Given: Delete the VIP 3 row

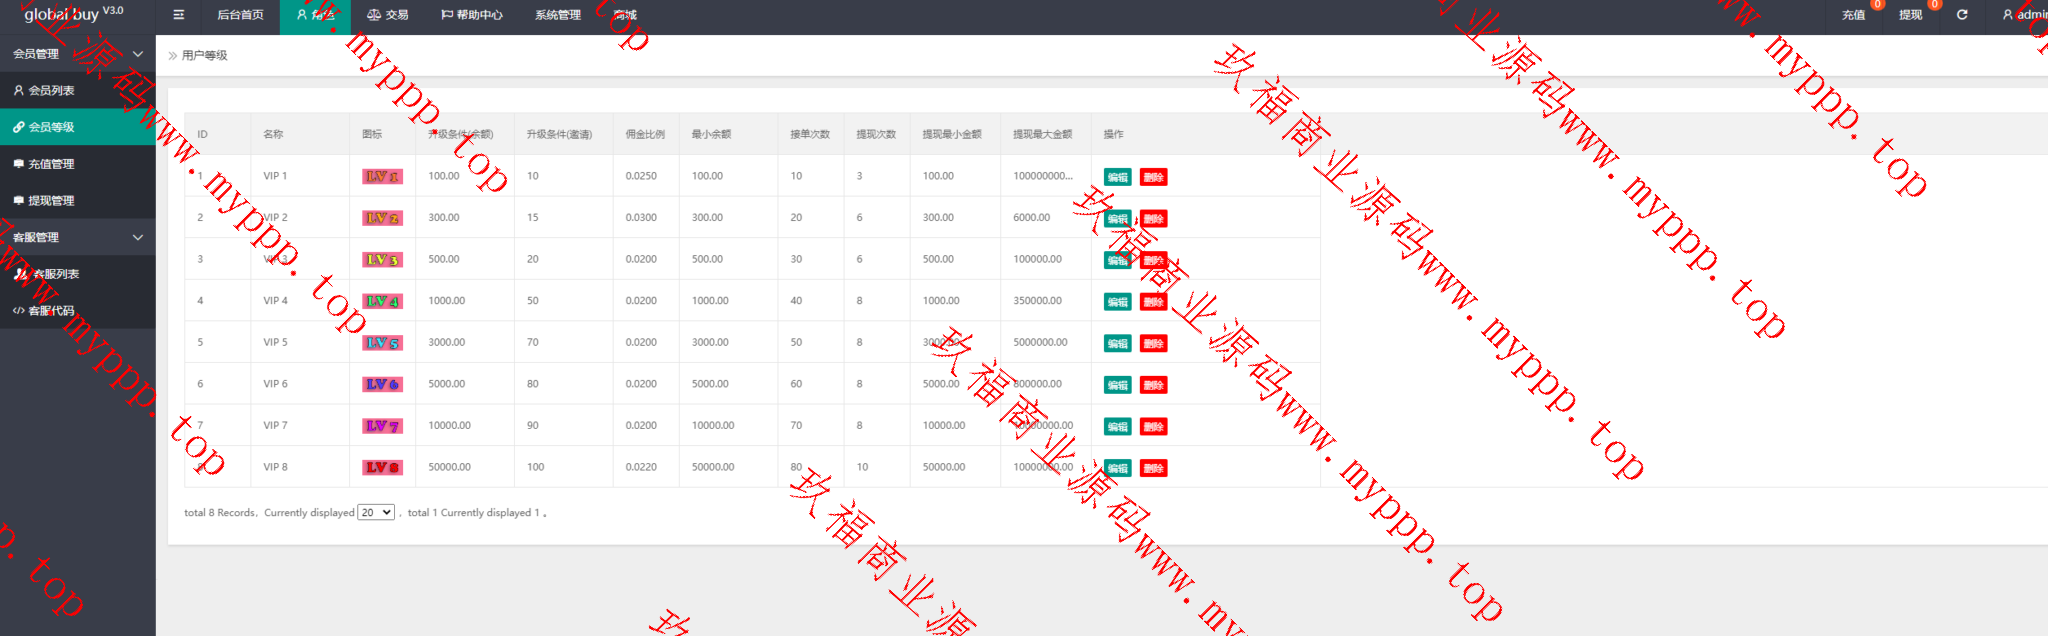Looking at the screenshot, I should (x=1154, y=260).
